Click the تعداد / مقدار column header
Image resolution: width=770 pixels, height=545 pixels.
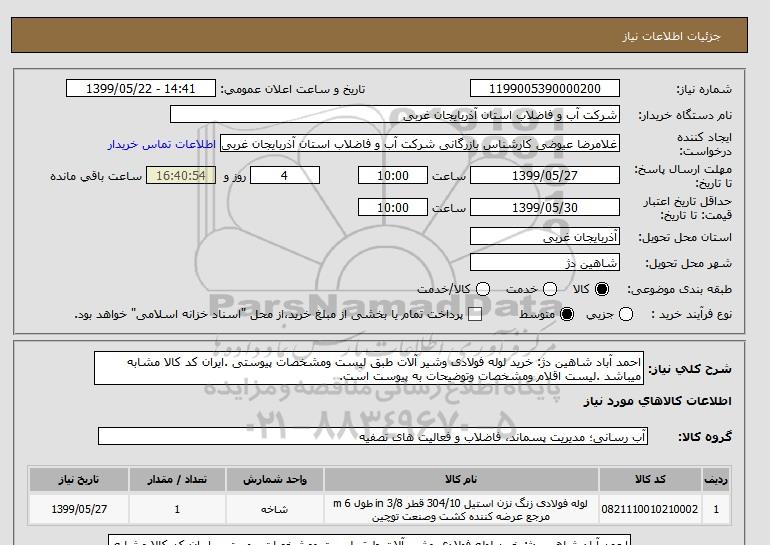[177, 480]
